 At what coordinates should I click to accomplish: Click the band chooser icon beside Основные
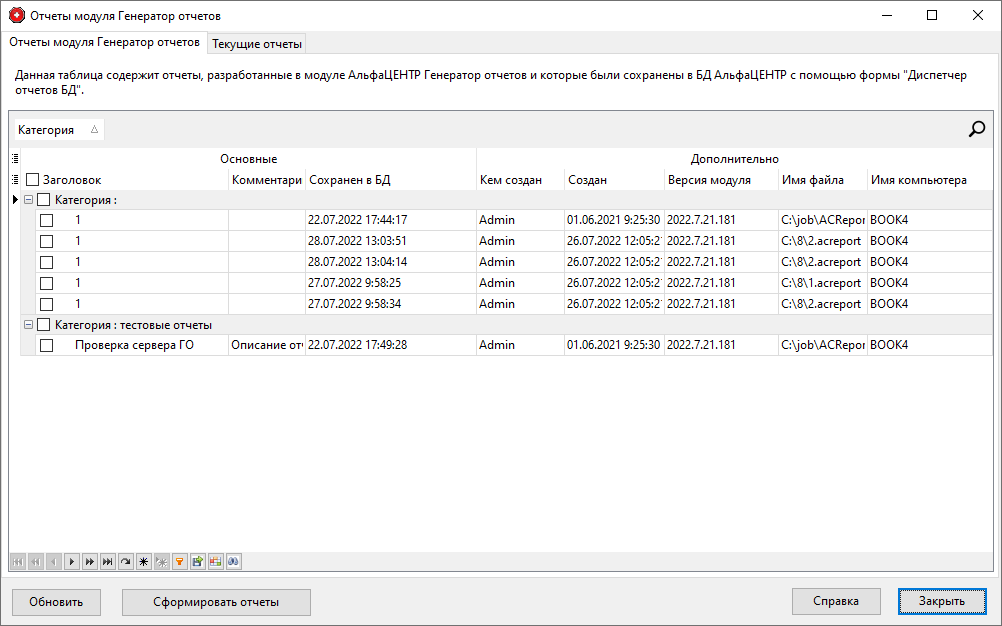point(15,158)
